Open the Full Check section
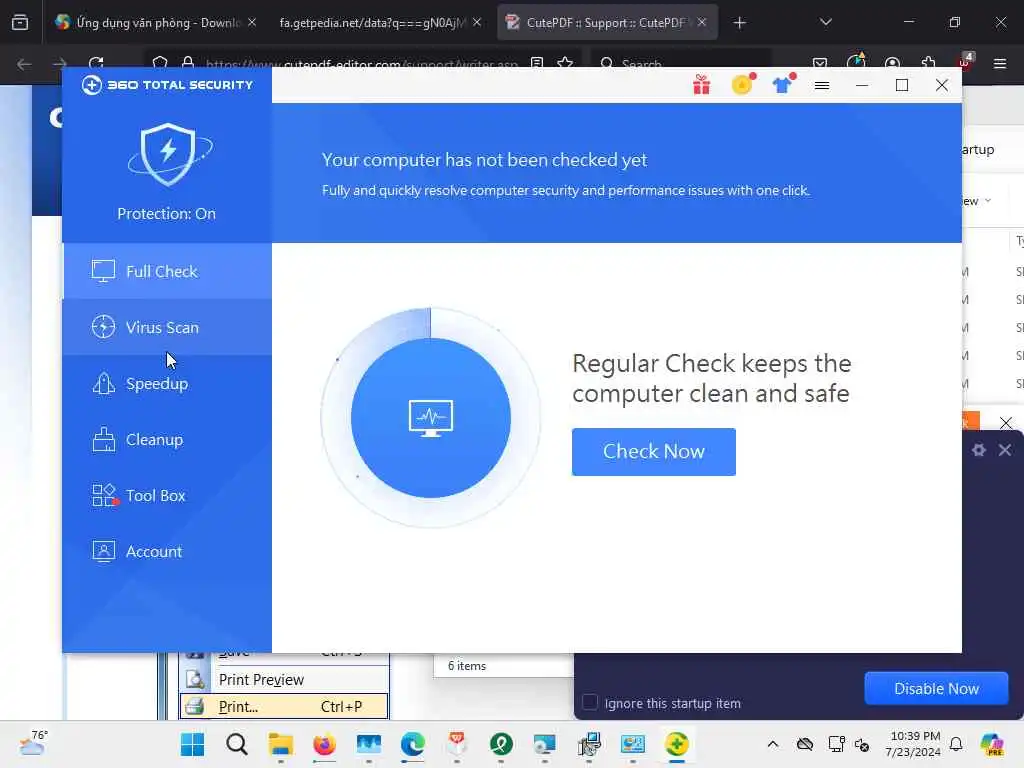This screenshot has height=768, width=1024. 167,271
